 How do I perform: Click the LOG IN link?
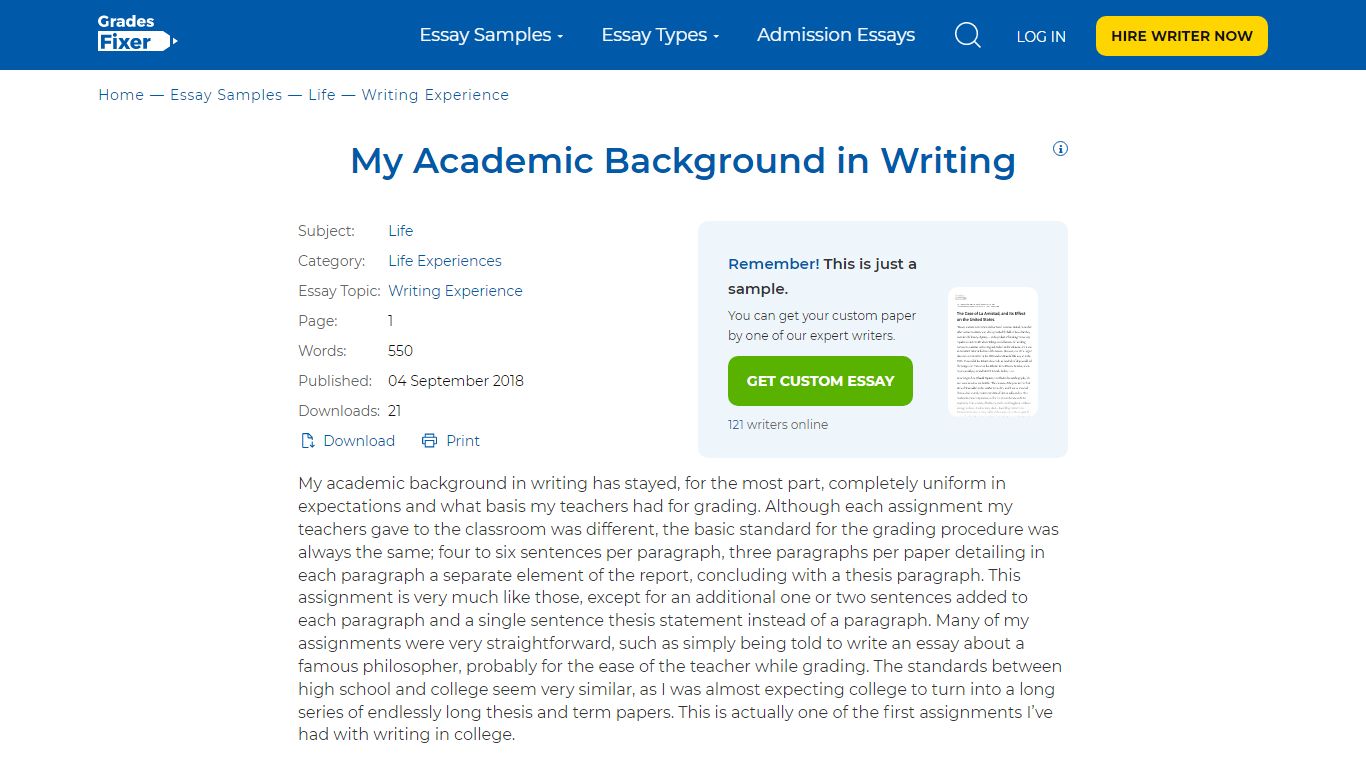1041,36
